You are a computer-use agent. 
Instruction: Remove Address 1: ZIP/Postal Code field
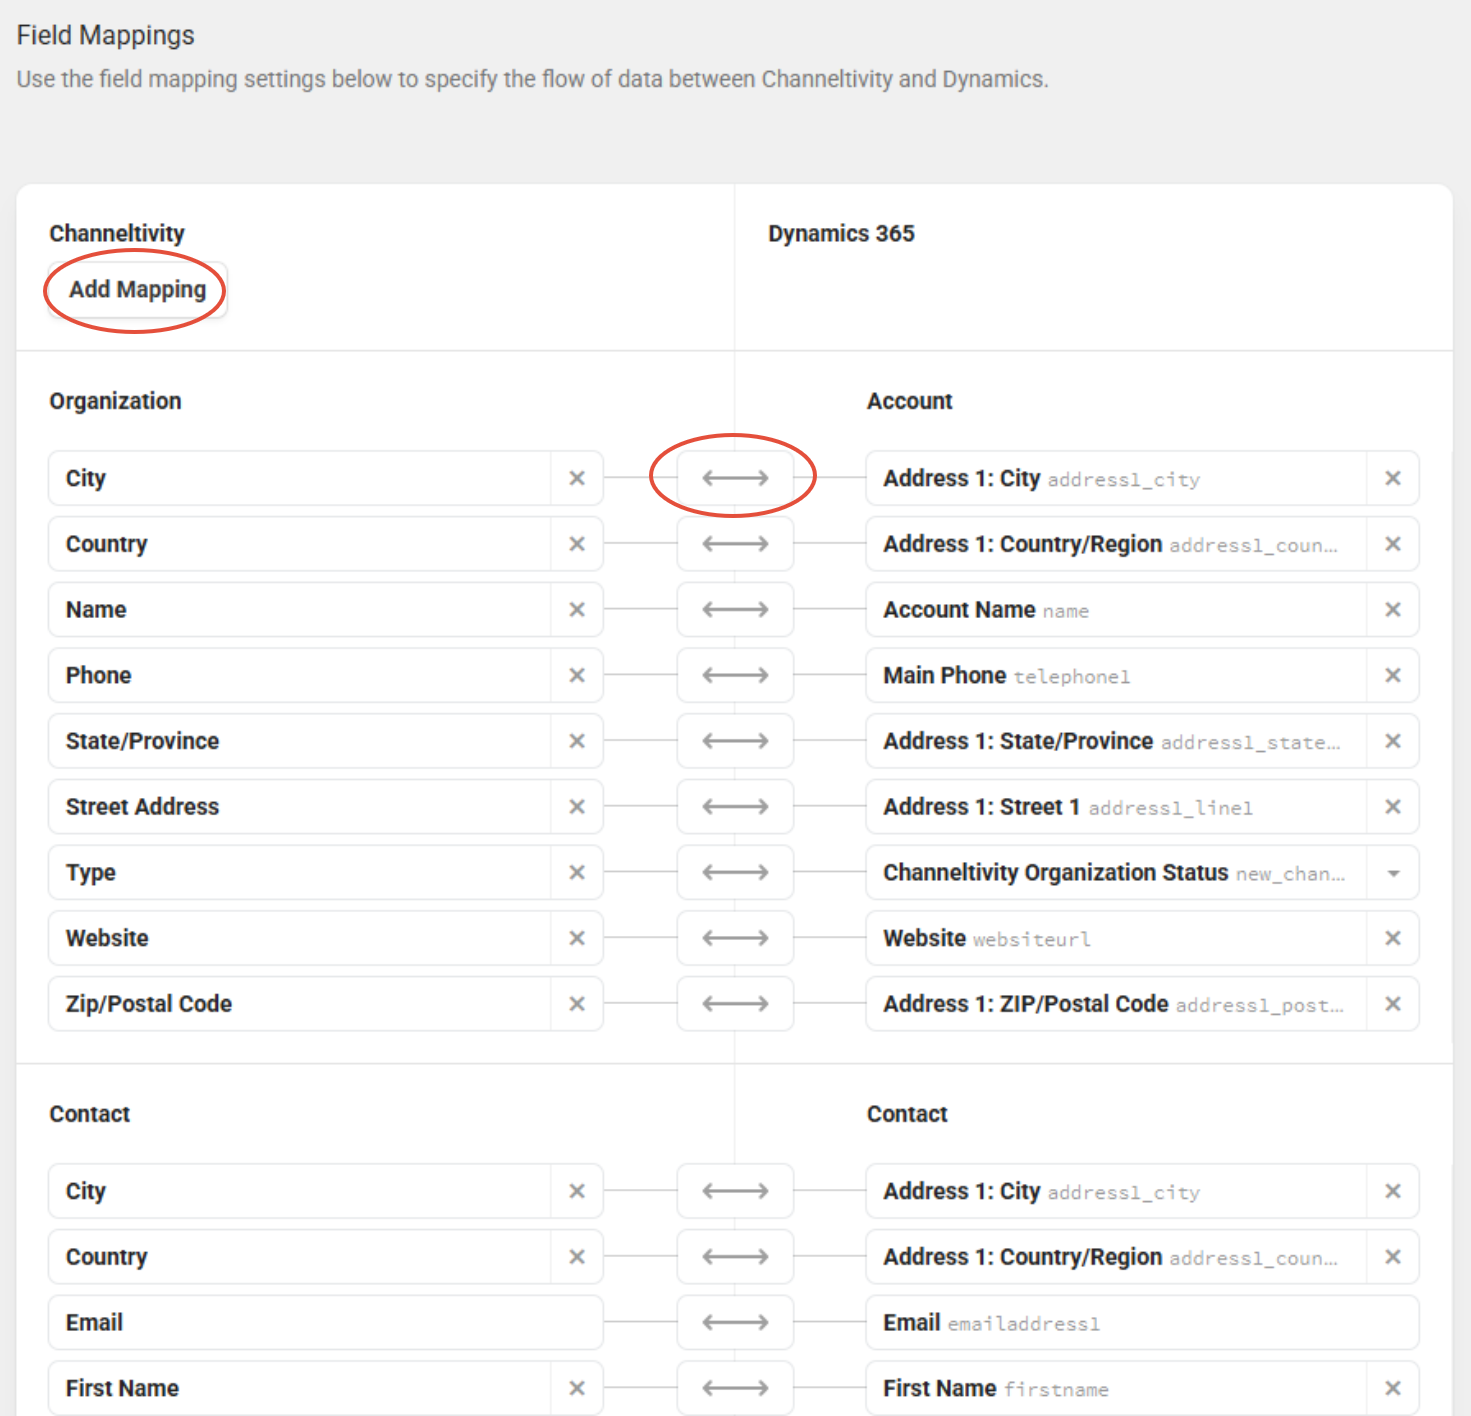coord(1393,1004)
